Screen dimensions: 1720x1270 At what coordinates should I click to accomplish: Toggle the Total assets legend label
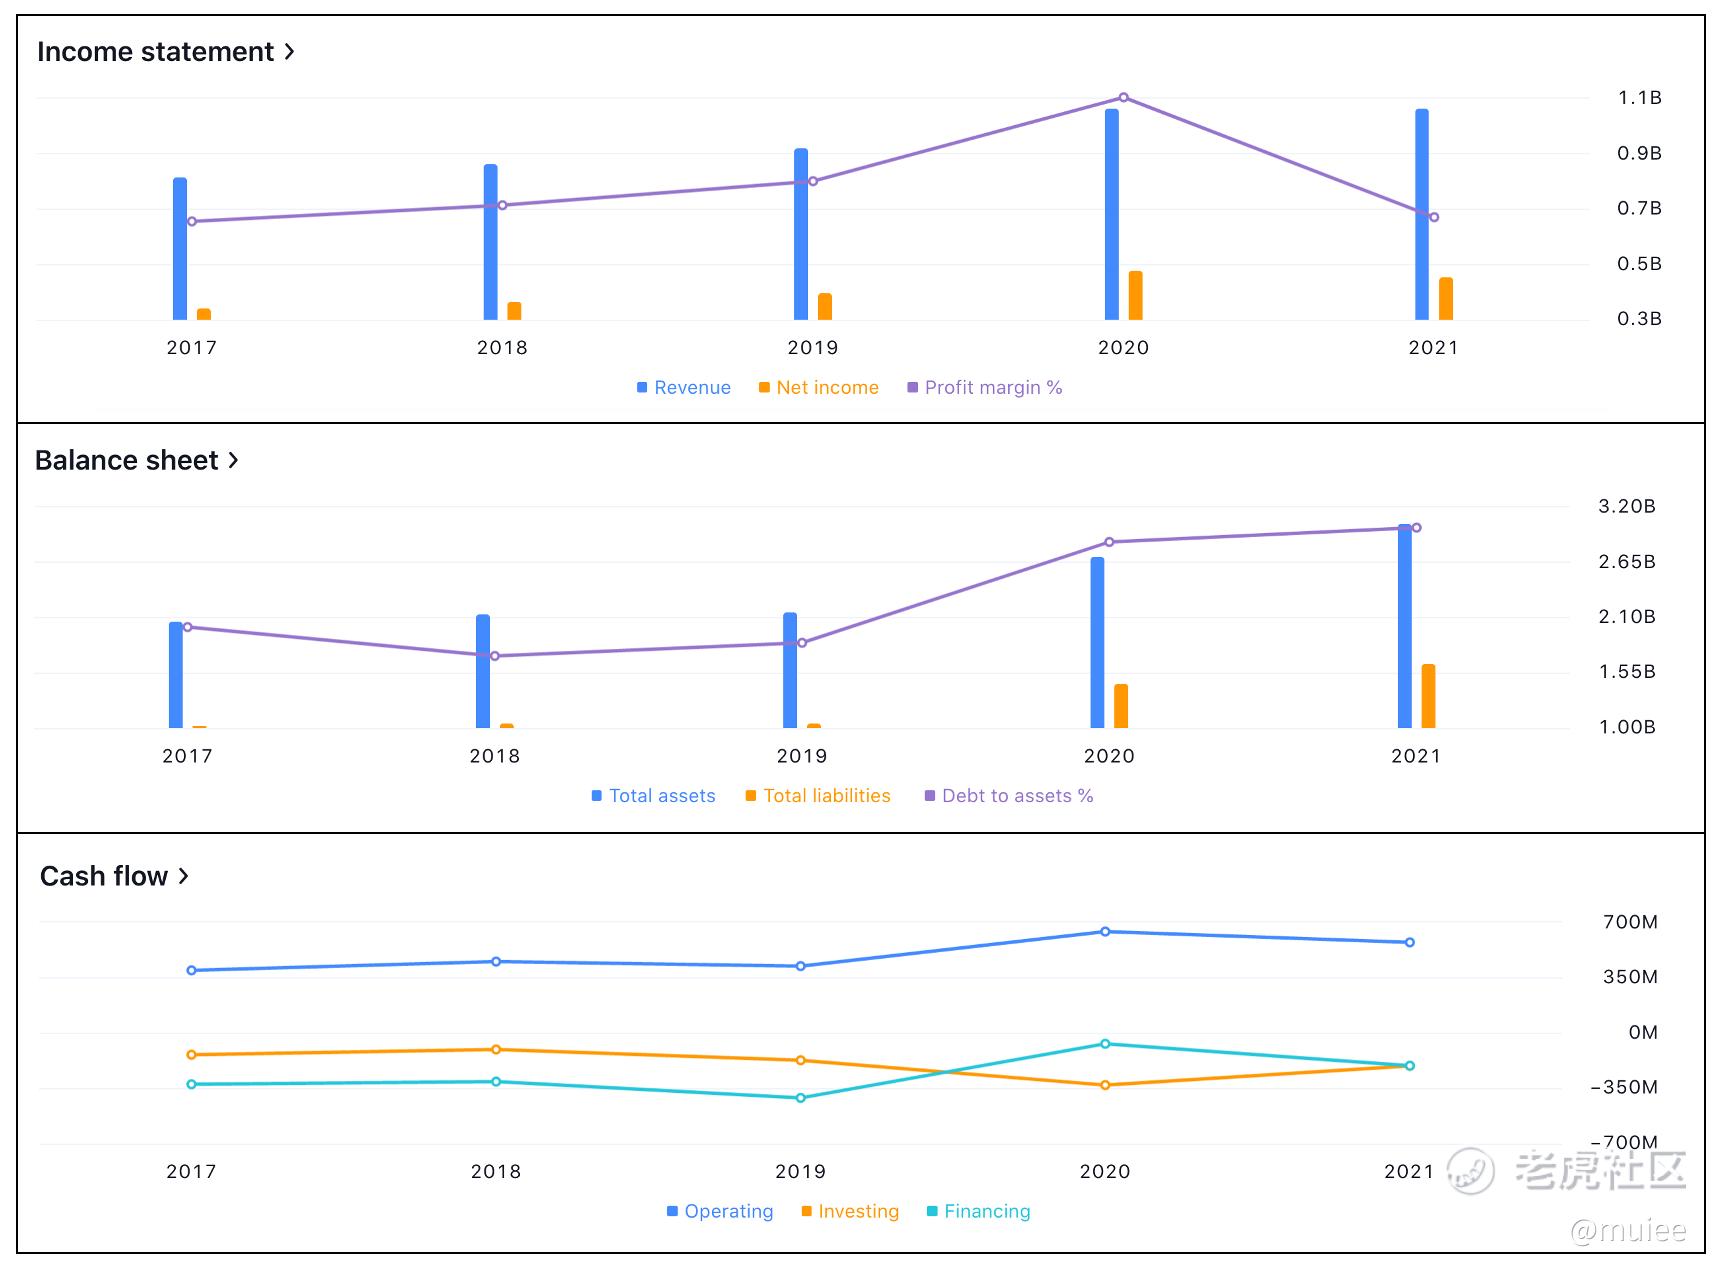point(662,796)
